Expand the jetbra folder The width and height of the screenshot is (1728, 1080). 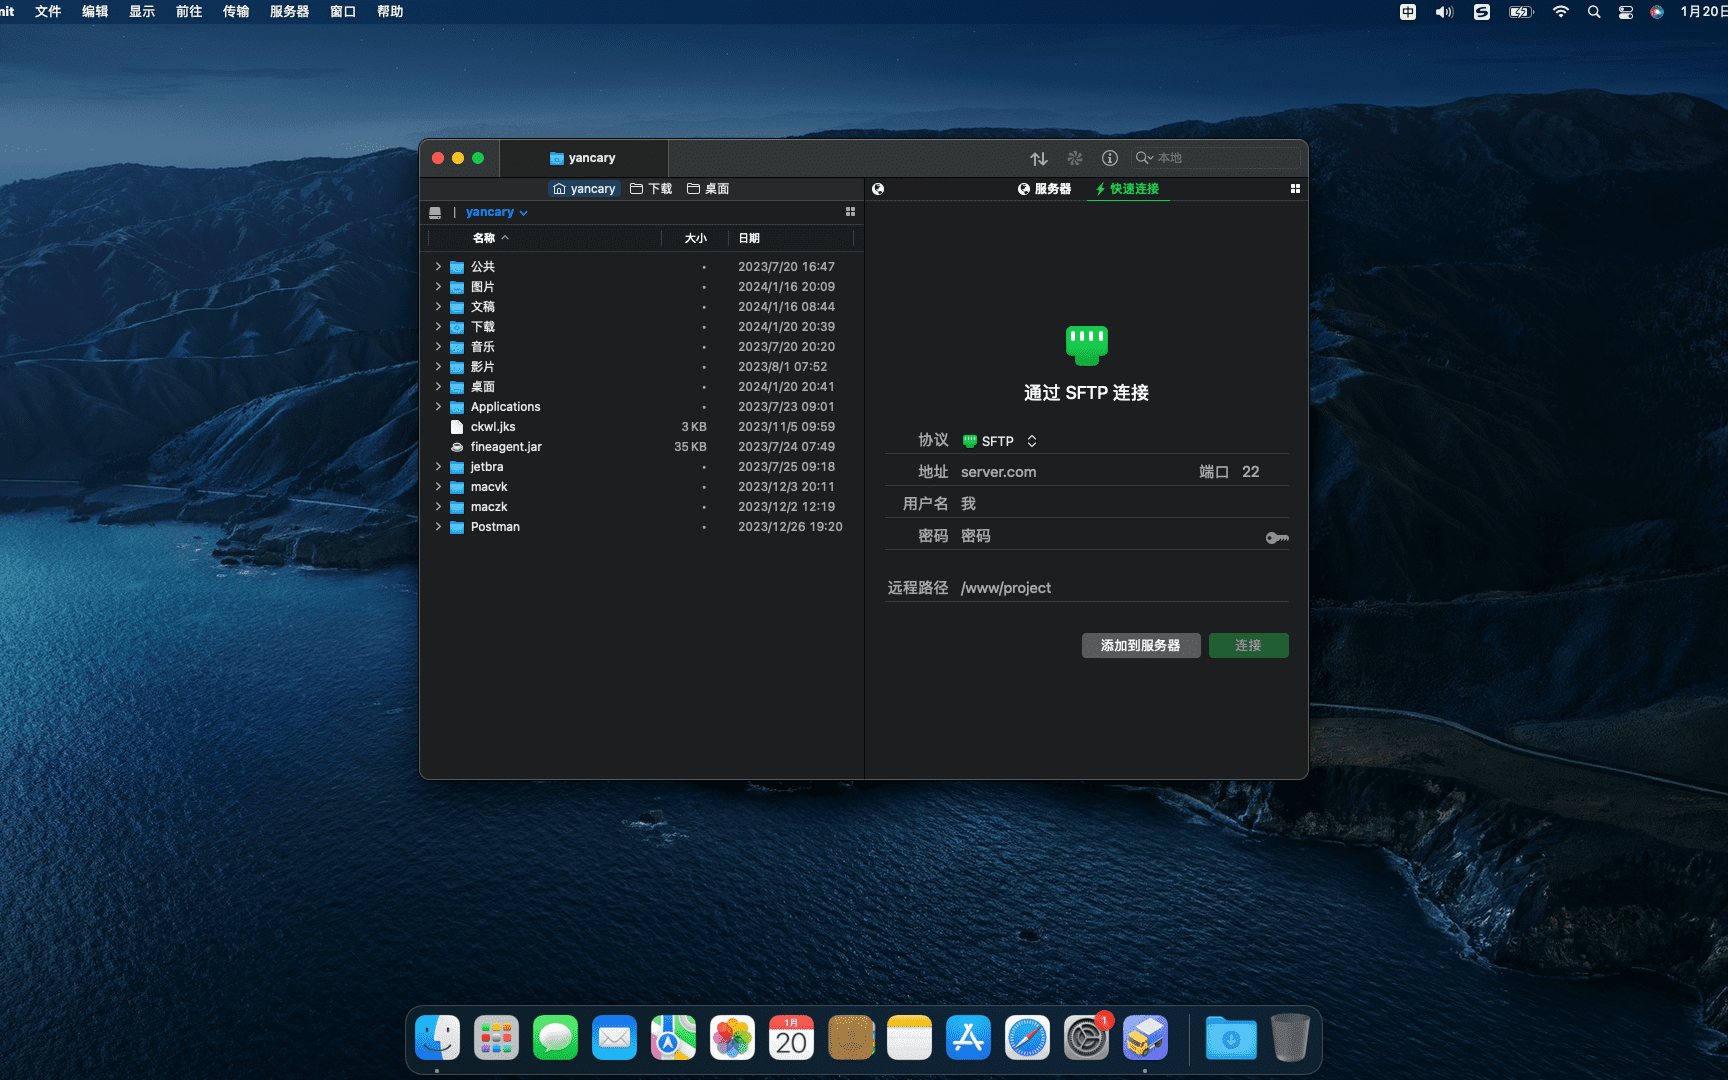click(x=438, y=467)
